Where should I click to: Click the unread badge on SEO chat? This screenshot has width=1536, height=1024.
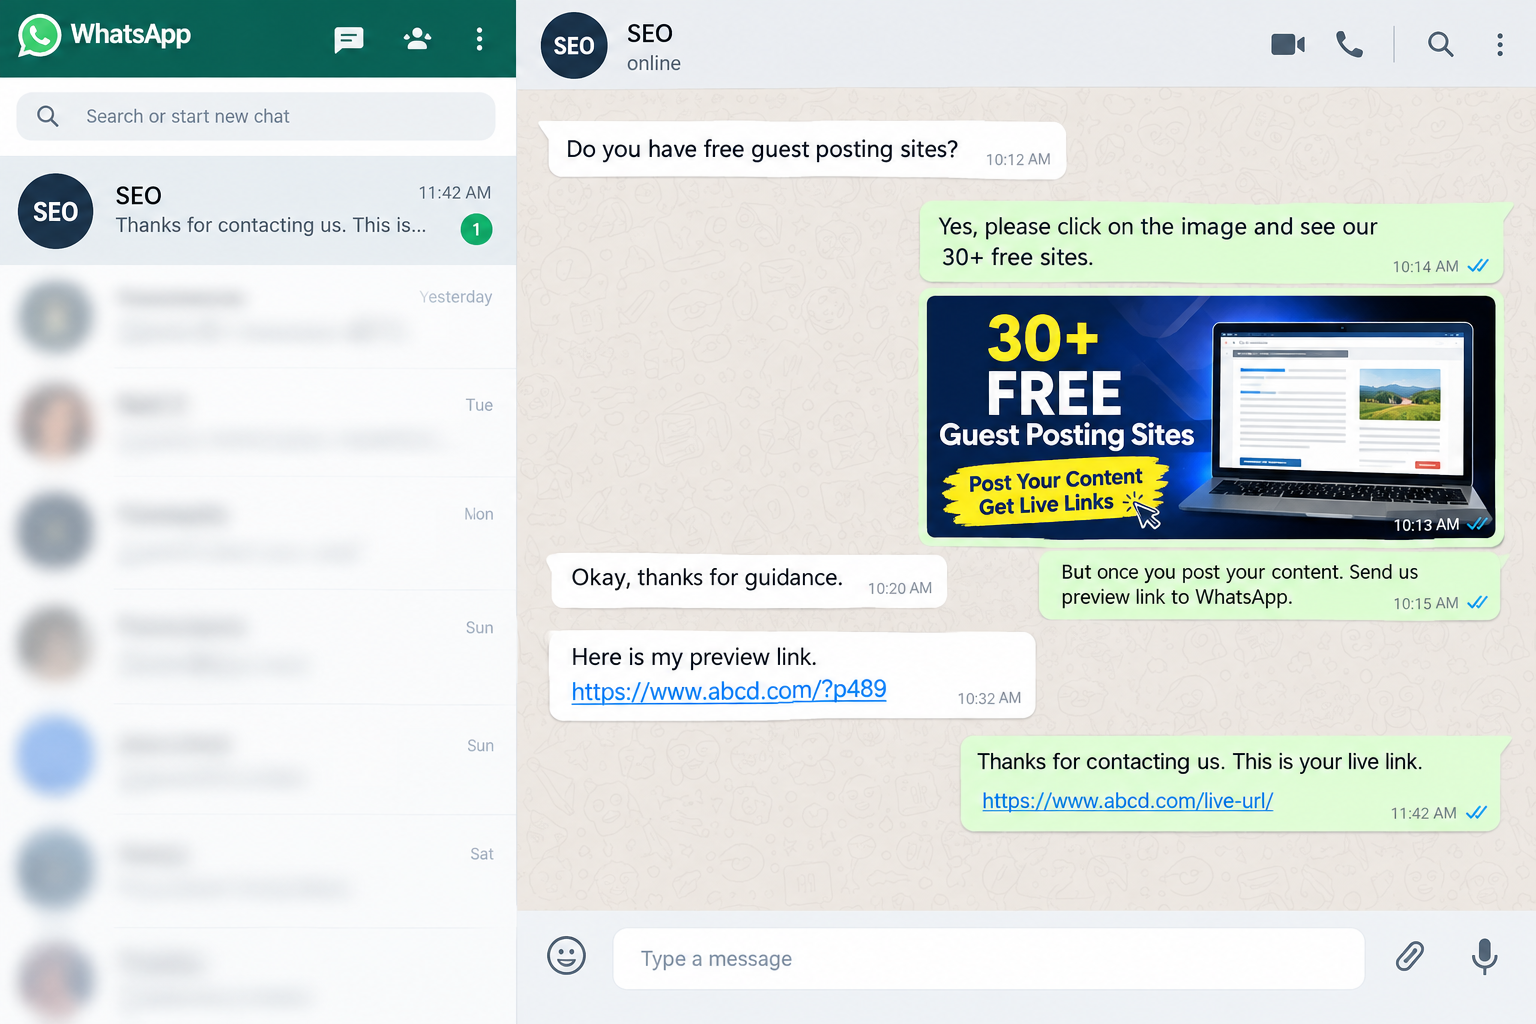[x=476, y=229]
